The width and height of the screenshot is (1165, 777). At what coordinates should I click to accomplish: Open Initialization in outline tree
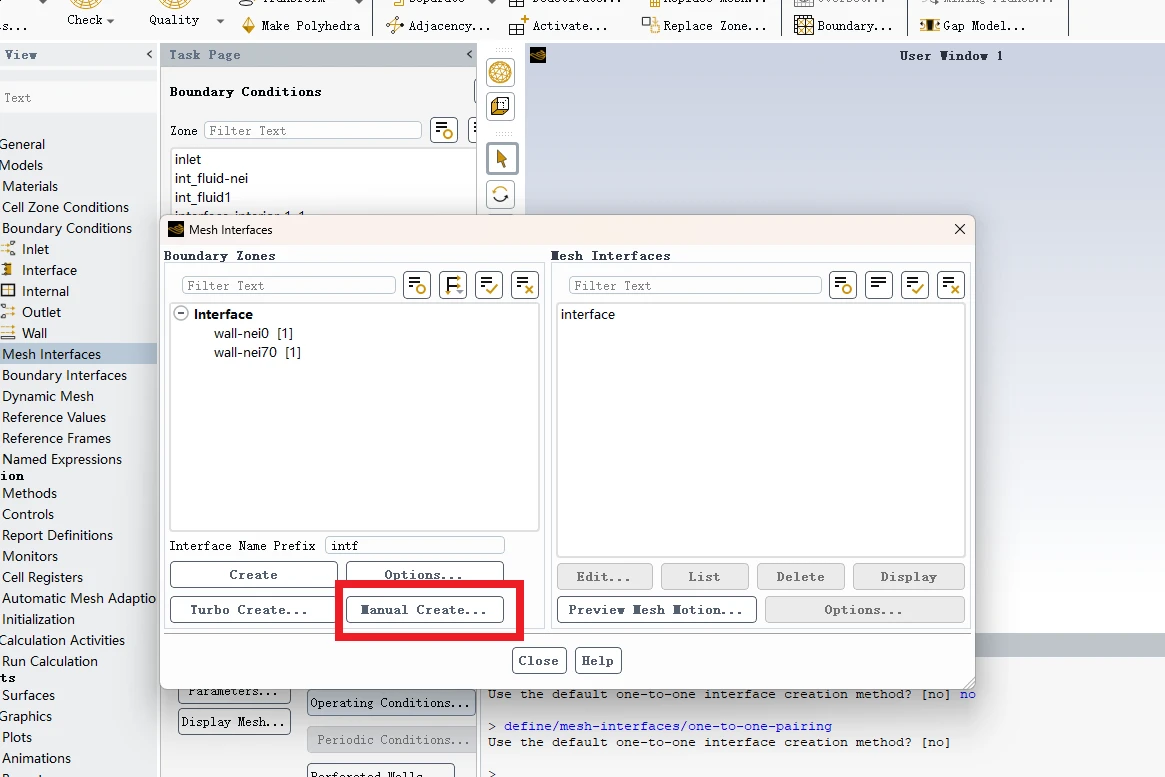[x=38, y=619]
